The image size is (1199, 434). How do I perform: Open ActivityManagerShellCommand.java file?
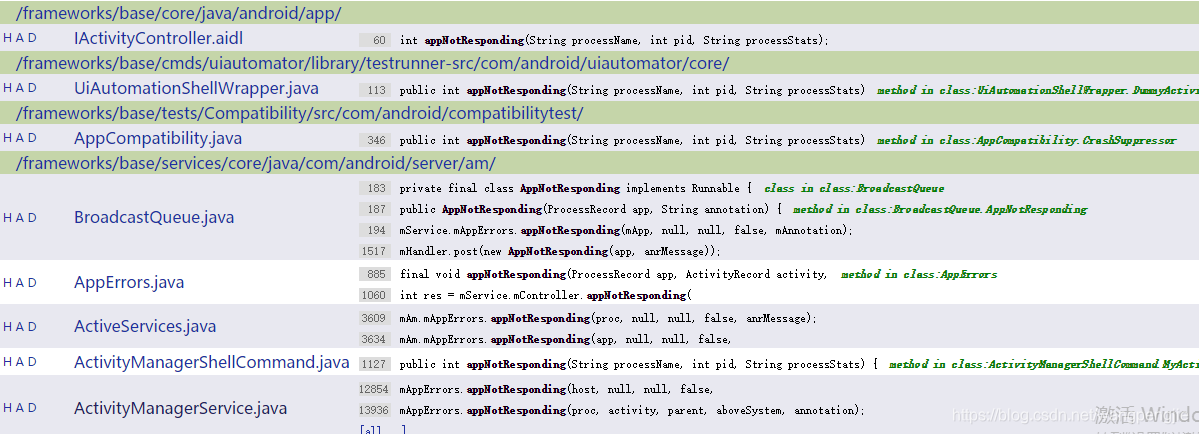(212, 362)
